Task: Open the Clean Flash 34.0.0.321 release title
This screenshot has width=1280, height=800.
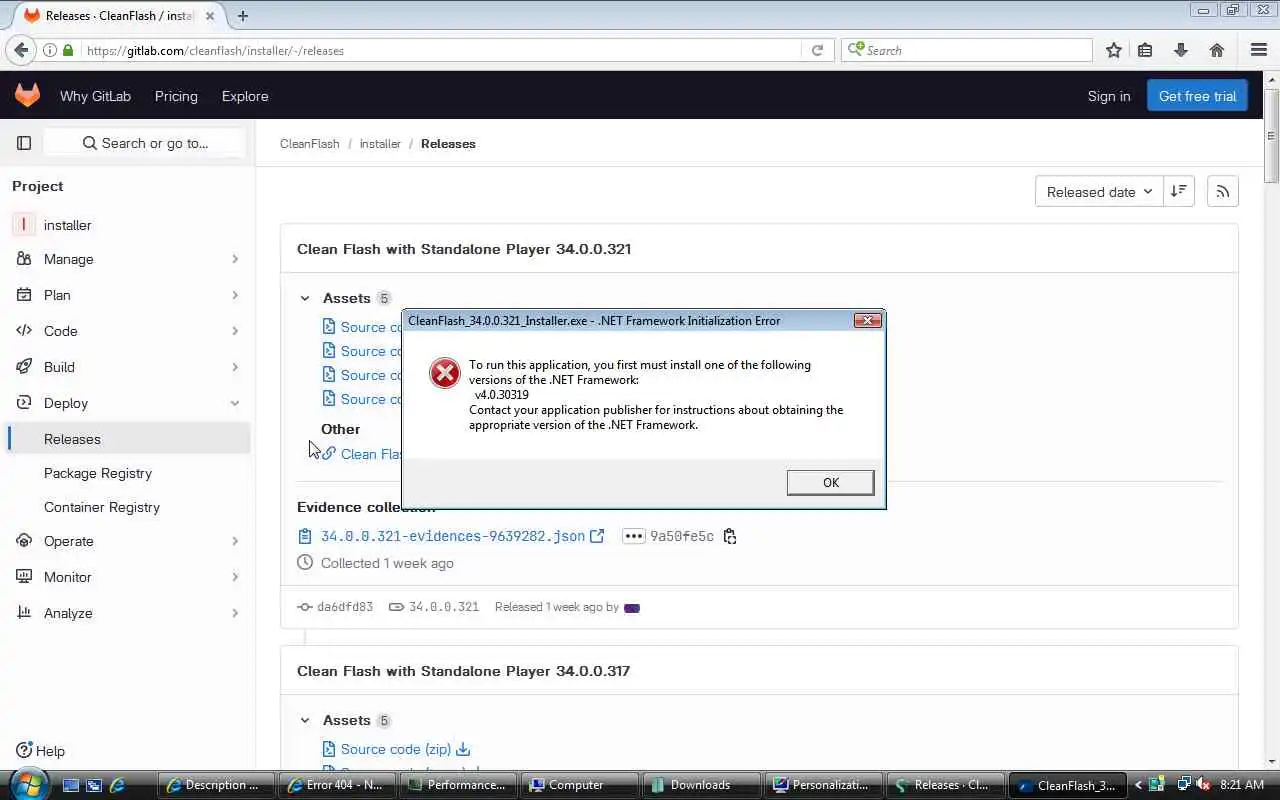Action: (x=464, y=249)
